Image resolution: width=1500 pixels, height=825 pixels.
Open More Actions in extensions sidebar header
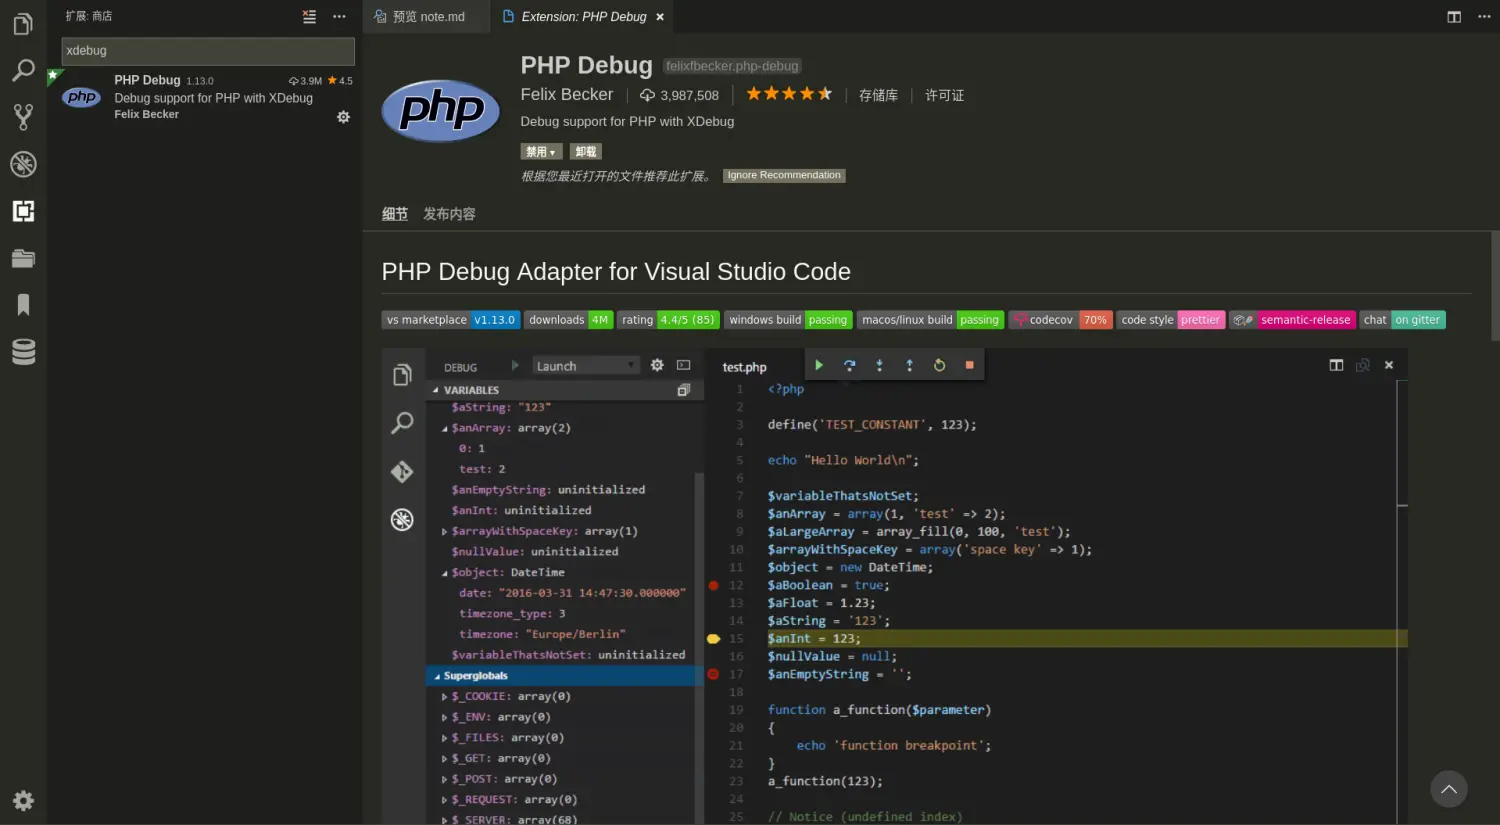pyautogui.click(x=339, y=17)
